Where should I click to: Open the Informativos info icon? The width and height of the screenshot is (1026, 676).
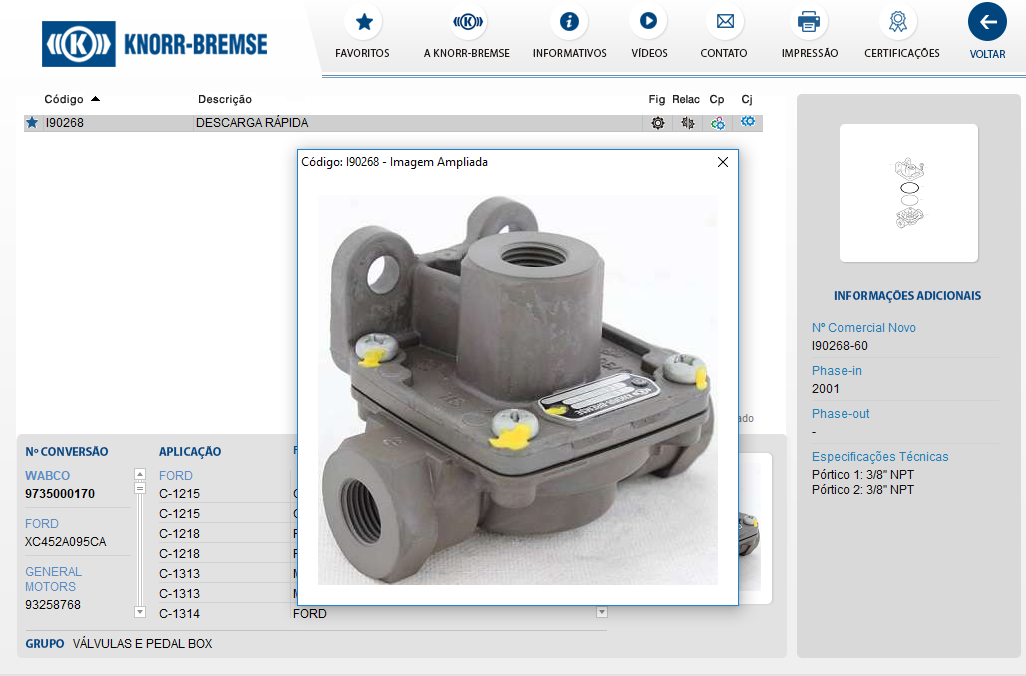(569, 22)
